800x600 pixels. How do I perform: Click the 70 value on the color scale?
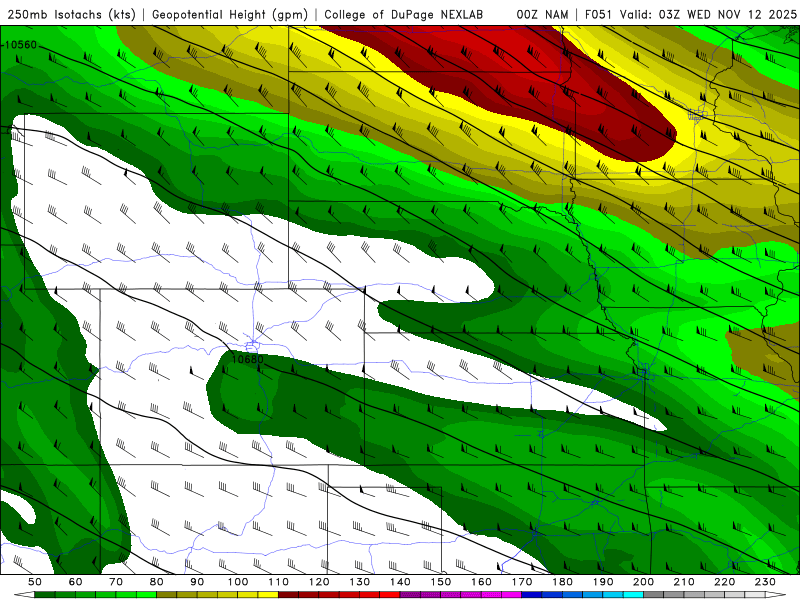(116, 582)
